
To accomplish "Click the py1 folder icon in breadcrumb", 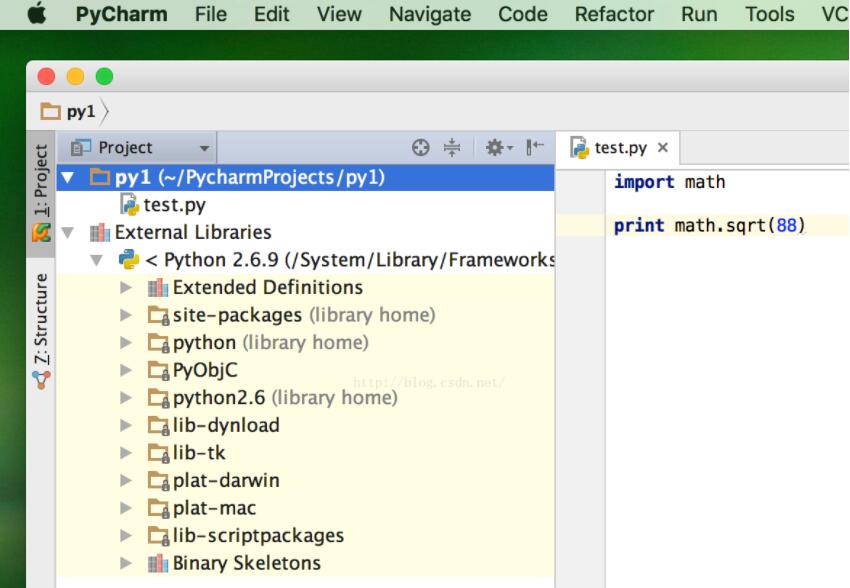I will click(50, 111).
